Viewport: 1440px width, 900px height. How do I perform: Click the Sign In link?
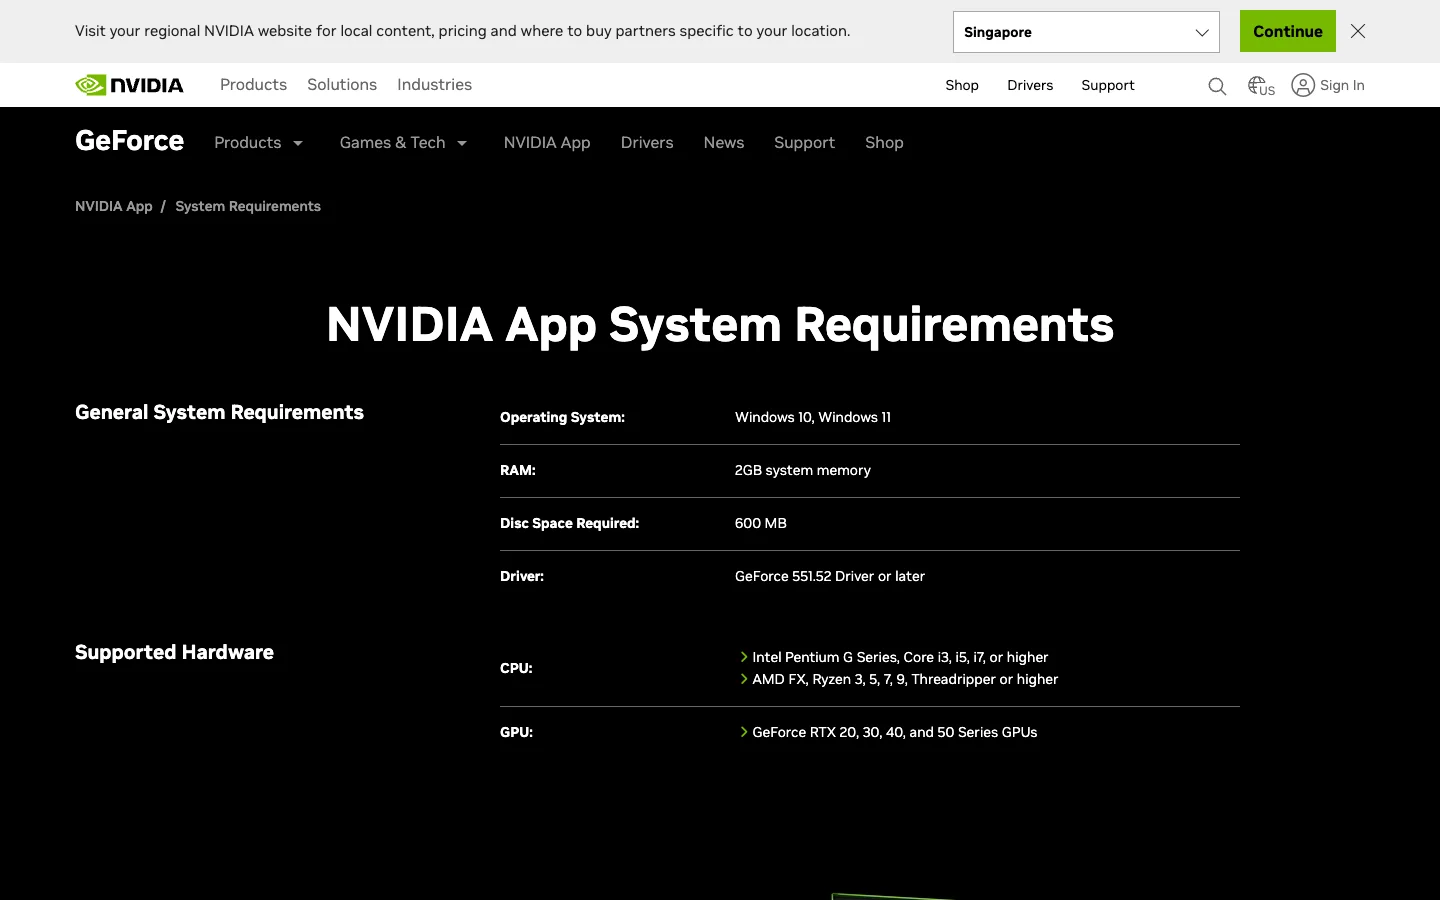tap(1342, 85)
